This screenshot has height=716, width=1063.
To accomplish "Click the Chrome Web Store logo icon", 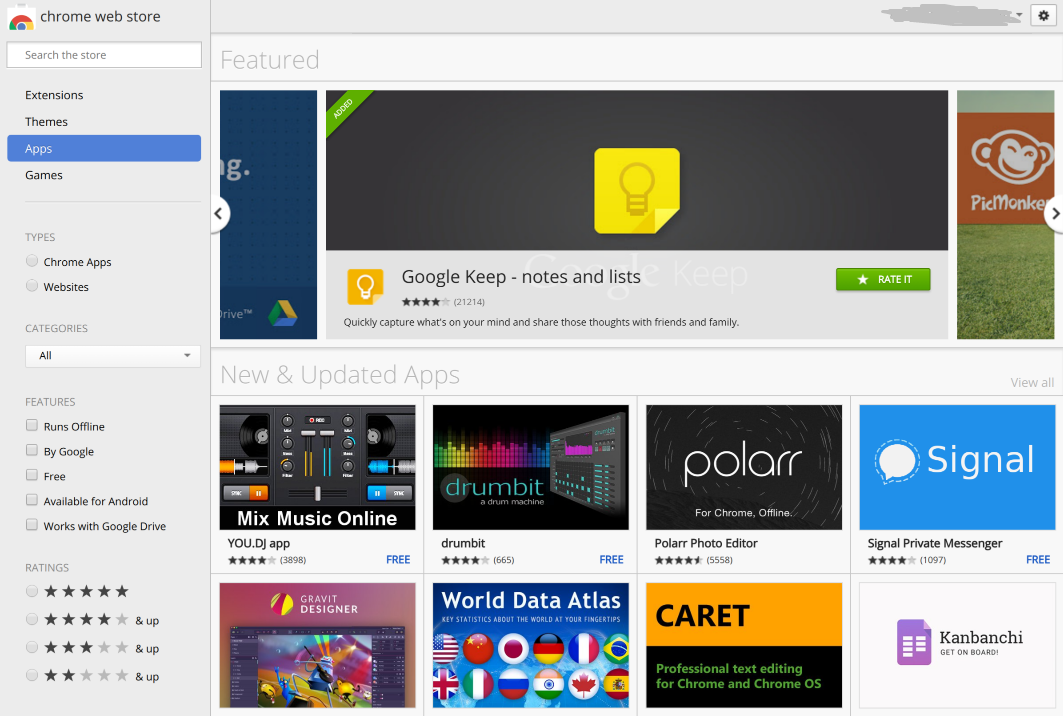I will pos(20,17).
